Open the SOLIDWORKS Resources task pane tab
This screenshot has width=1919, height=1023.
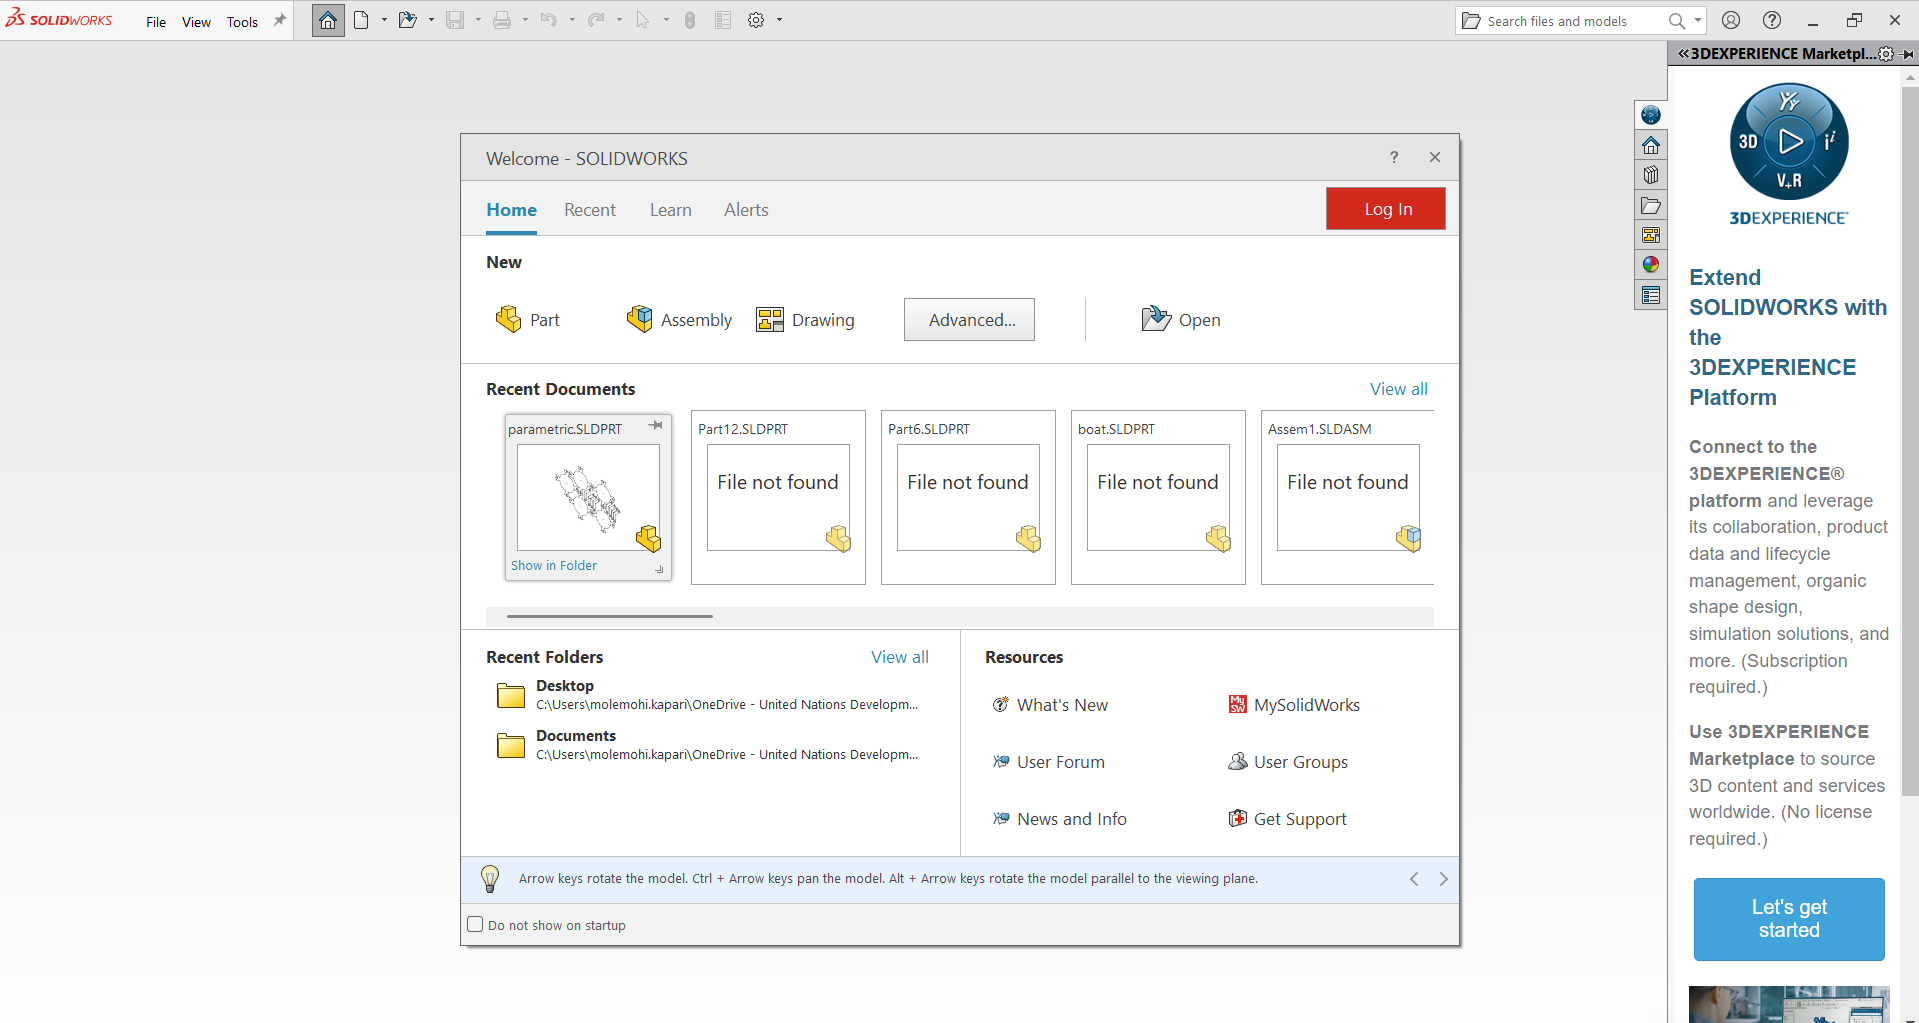[1651, 146]
